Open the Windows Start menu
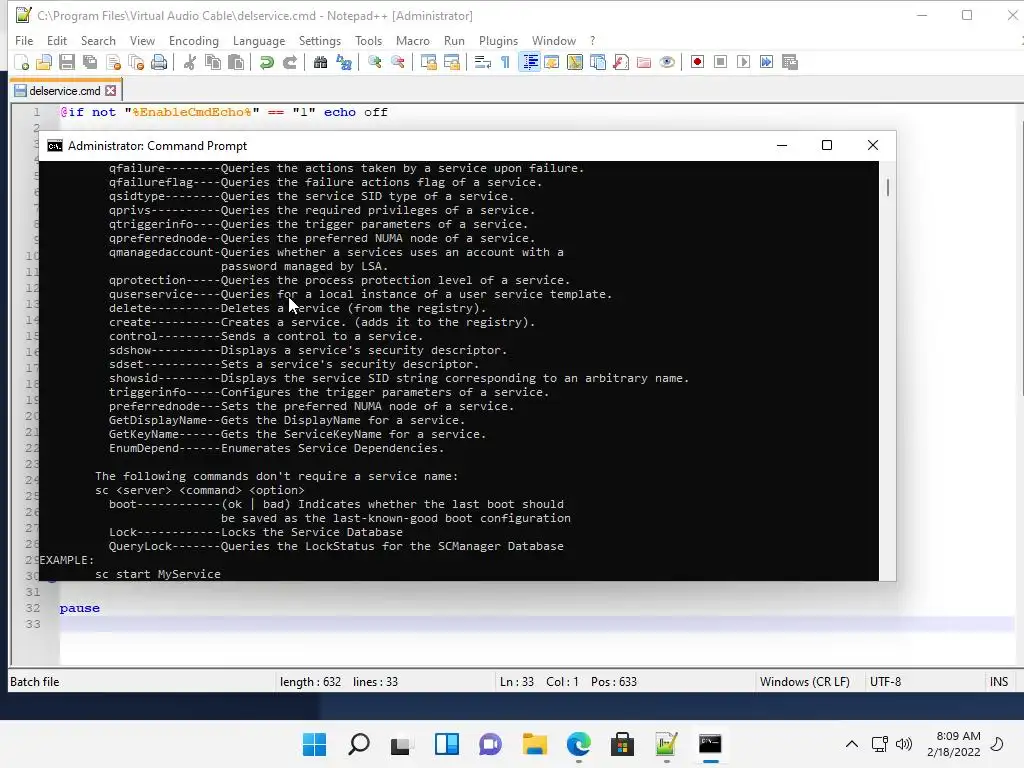1024x768 pixels. [x=314, y=744]
